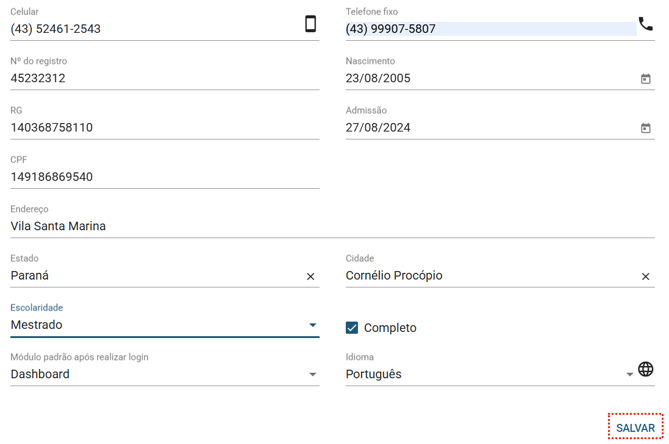The image size is (669, 444).
Task: Open the Módulo padrão após login dropdown
Action: click(312, 375)
